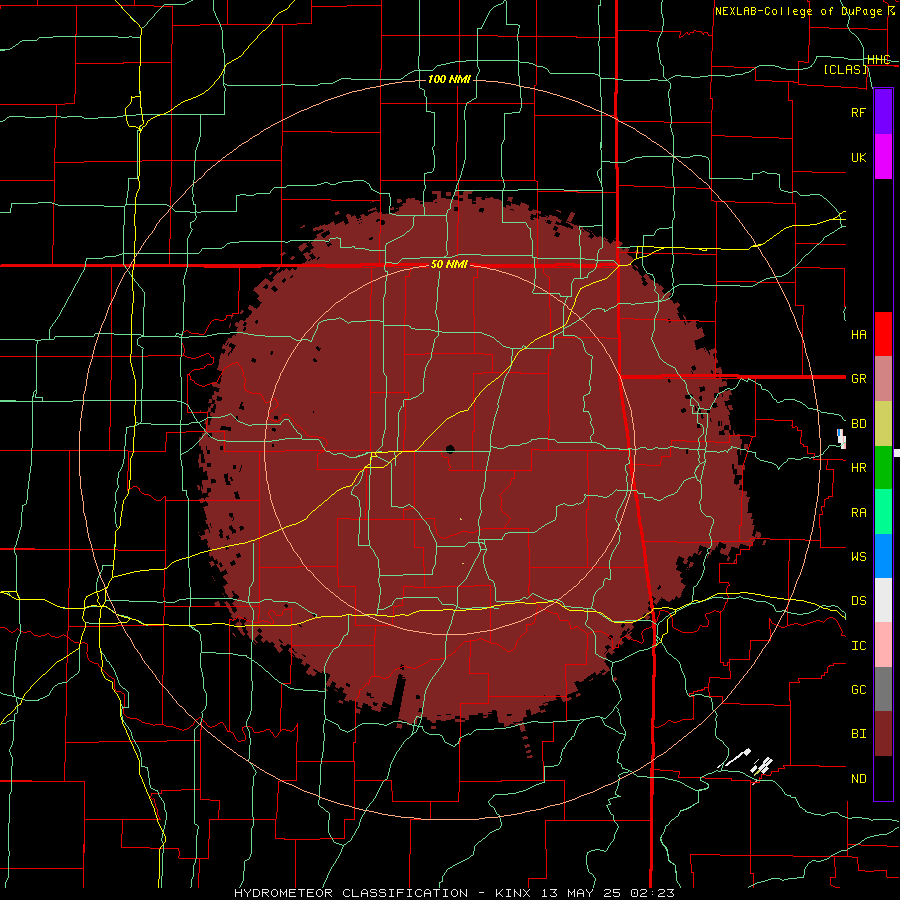The height and width of the screenshot is (900, 900).
Task: Select the pink-brown GR legend color
Action: coord(883,378)
